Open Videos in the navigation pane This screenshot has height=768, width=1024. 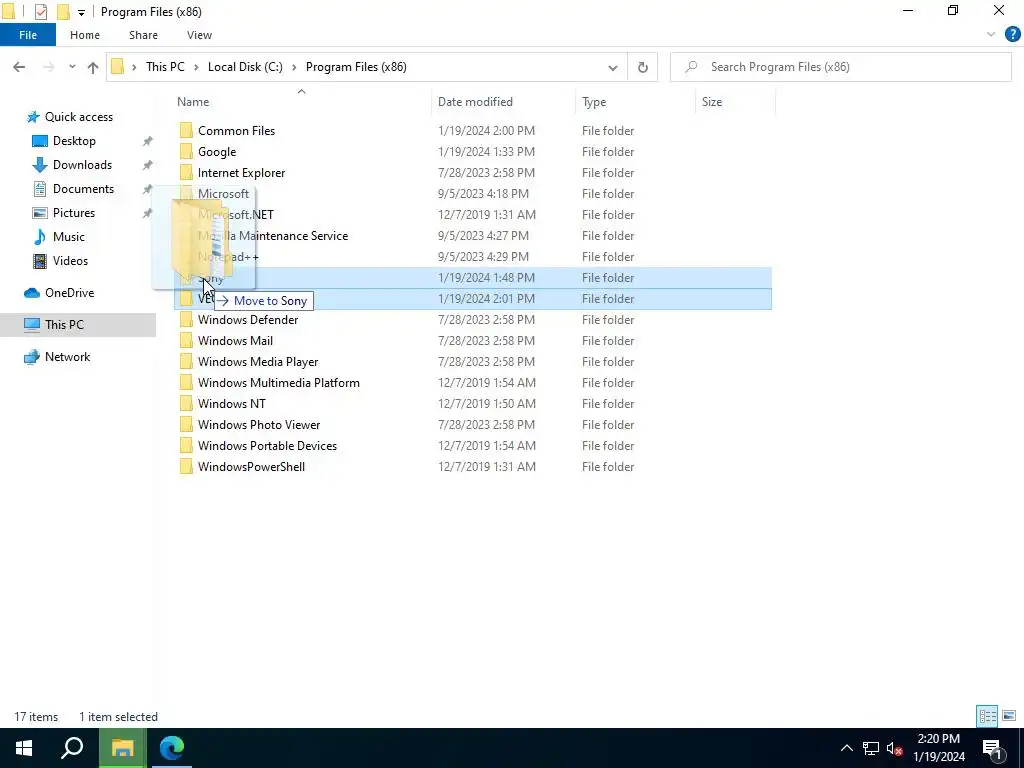70,261
